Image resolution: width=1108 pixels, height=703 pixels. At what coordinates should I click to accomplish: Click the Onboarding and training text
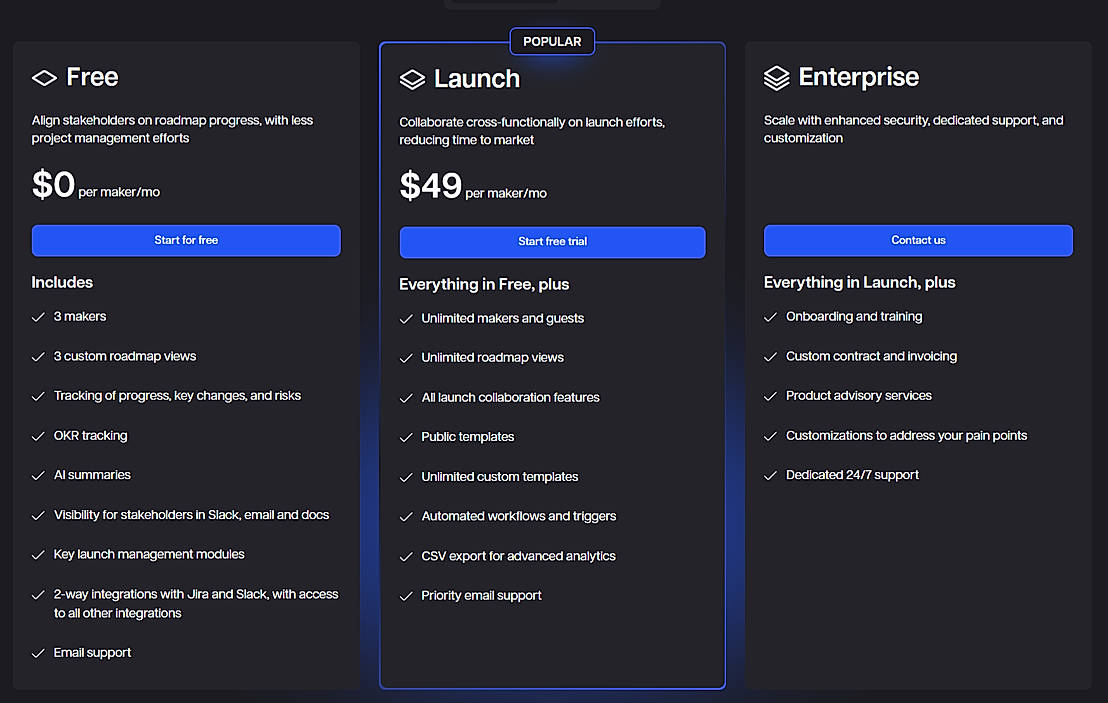(854, 317)
